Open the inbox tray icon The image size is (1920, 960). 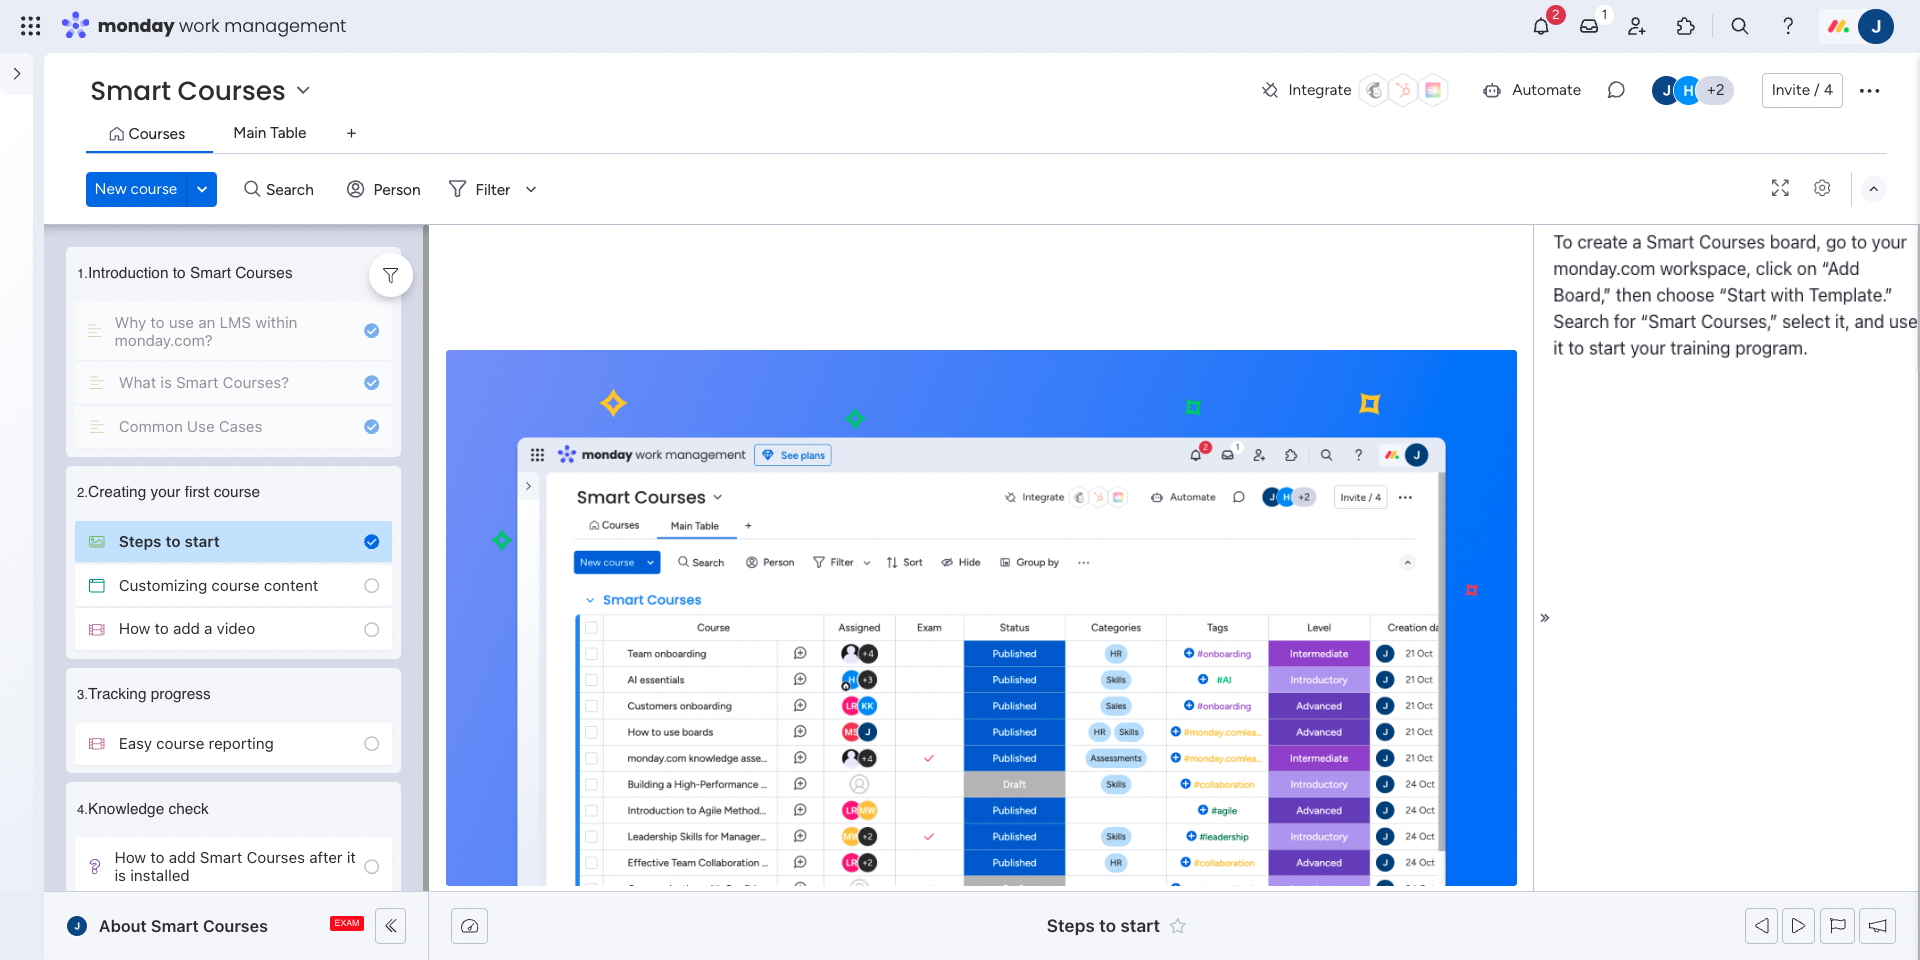tap(1589, 26)
